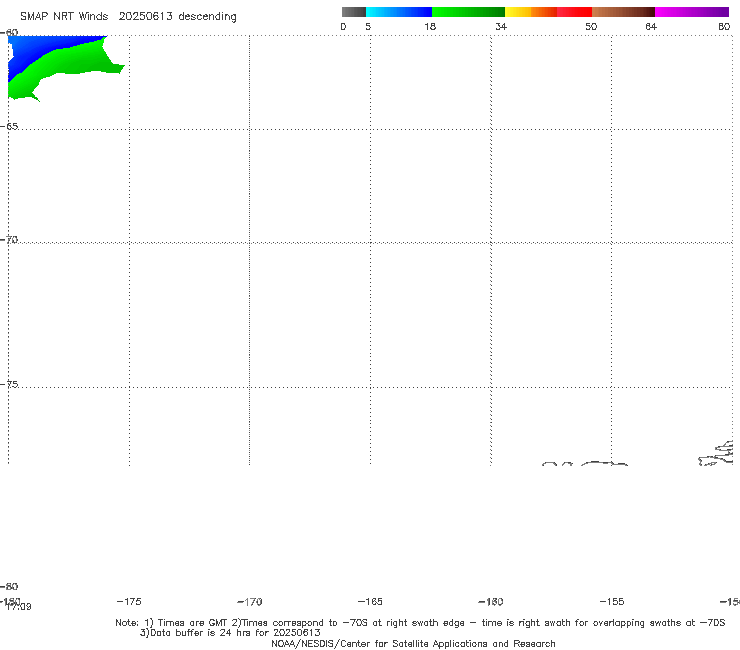
Task: Pick the cyan-blue segment of the colorbar
Action: (399, 12)
